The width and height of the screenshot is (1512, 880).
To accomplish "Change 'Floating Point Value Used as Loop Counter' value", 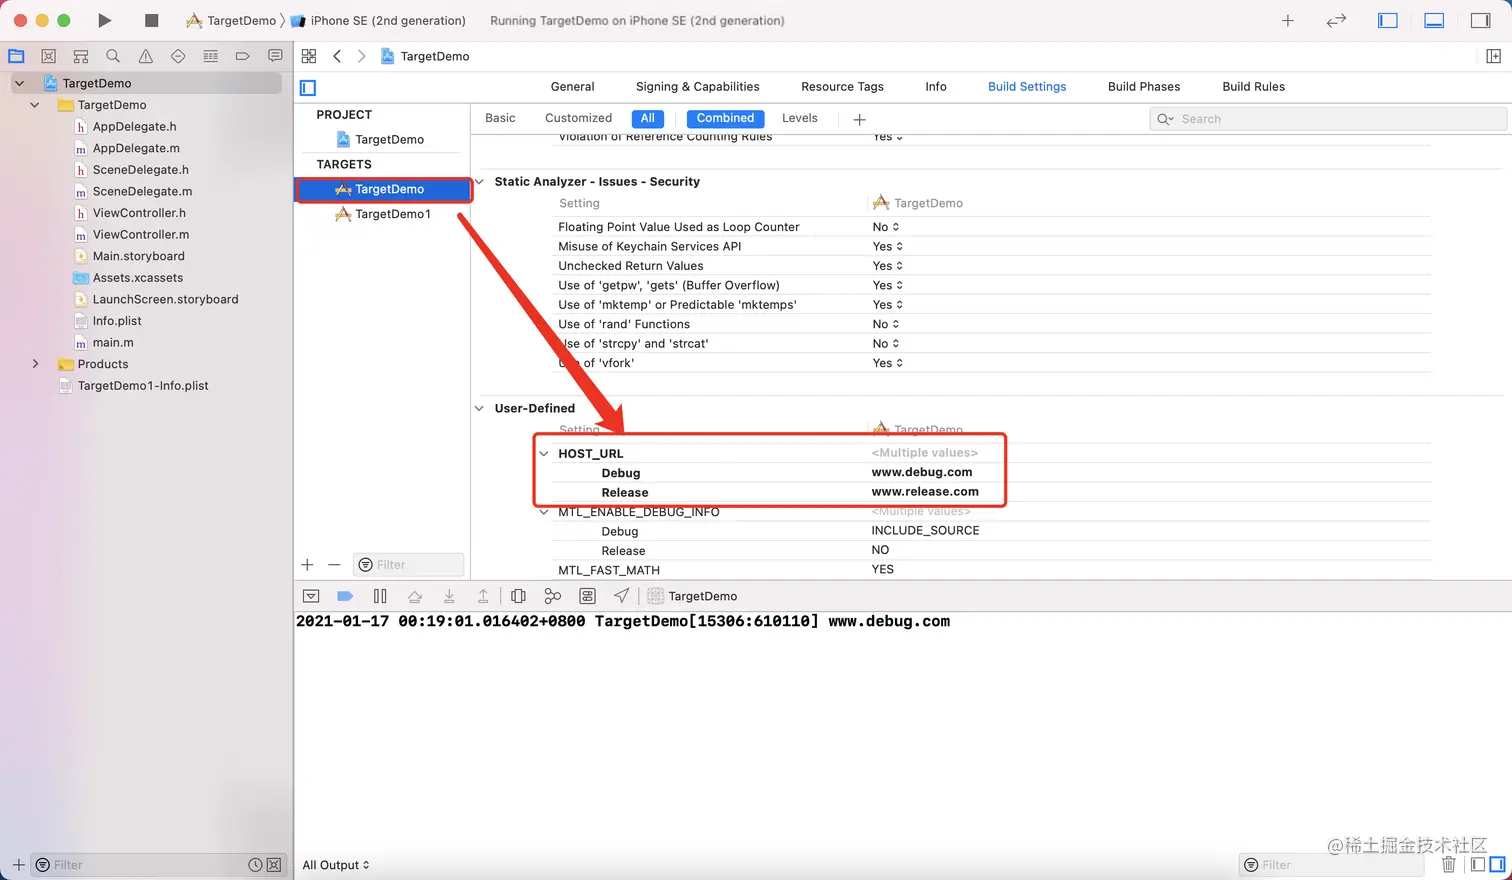I will pos(886,227).
